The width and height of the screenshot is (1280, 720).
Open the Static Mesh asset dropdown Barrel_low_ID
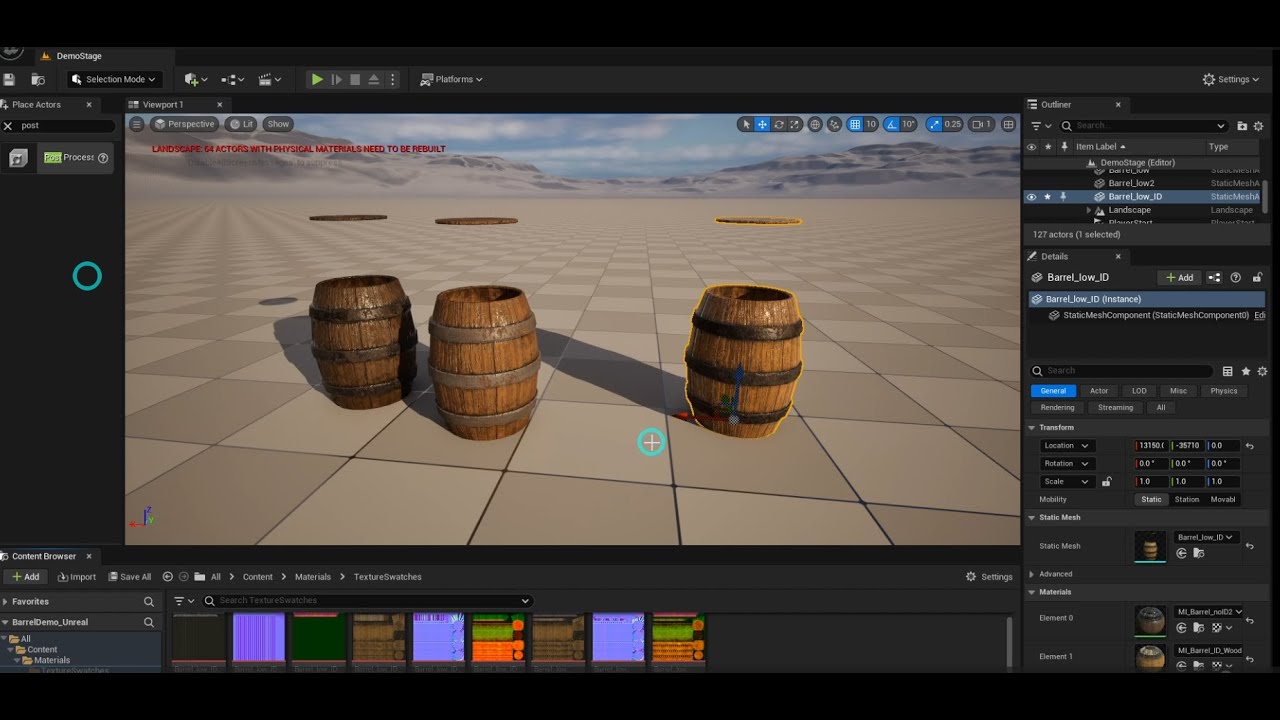1205,537
